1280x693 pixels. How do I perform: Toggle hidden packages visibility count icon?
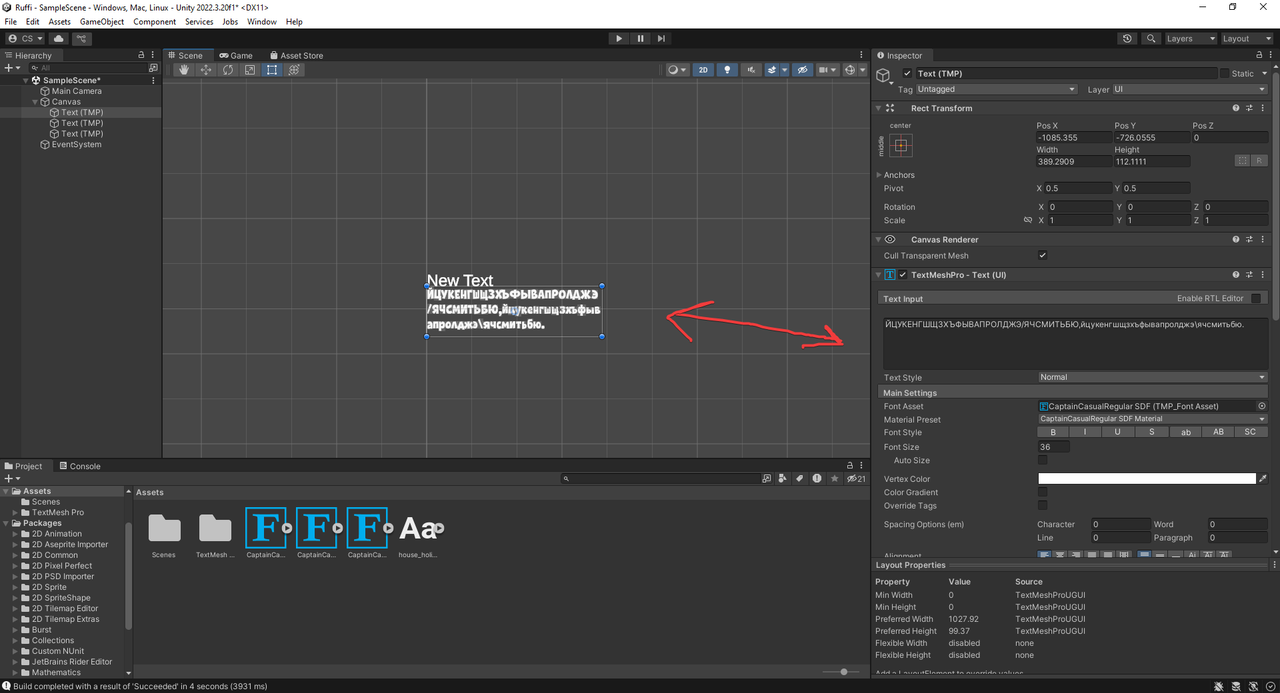coord(856,479)
